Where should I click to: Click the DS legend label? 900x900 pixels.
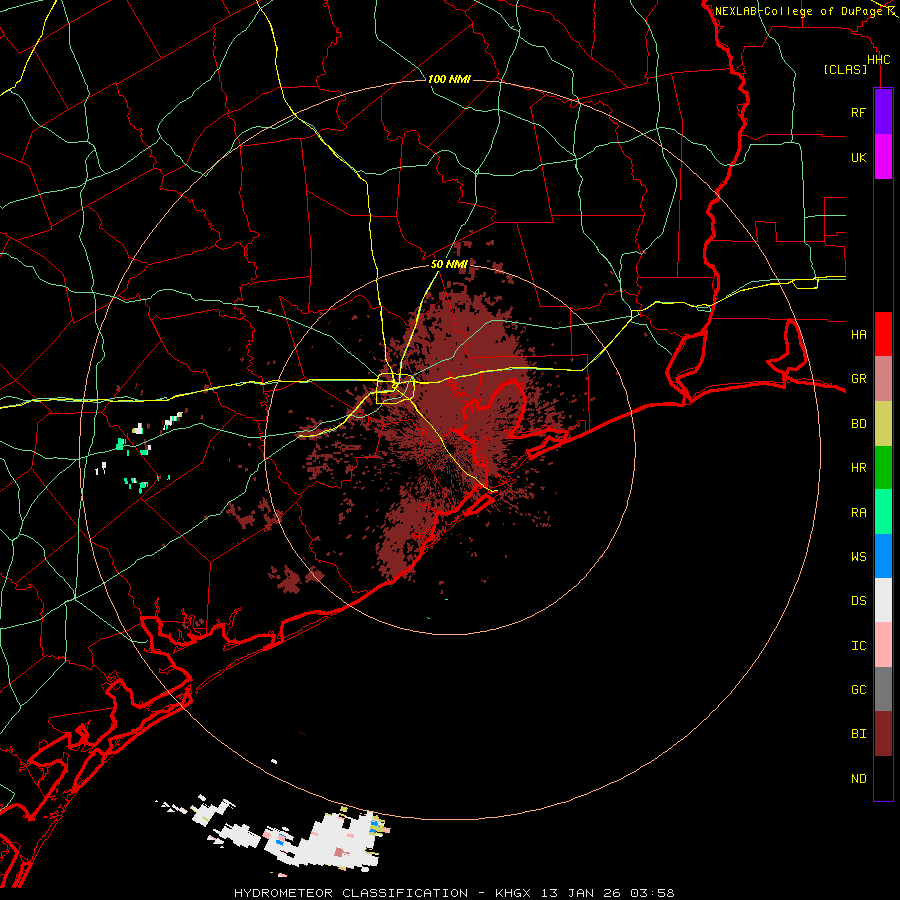pos(858,601)
